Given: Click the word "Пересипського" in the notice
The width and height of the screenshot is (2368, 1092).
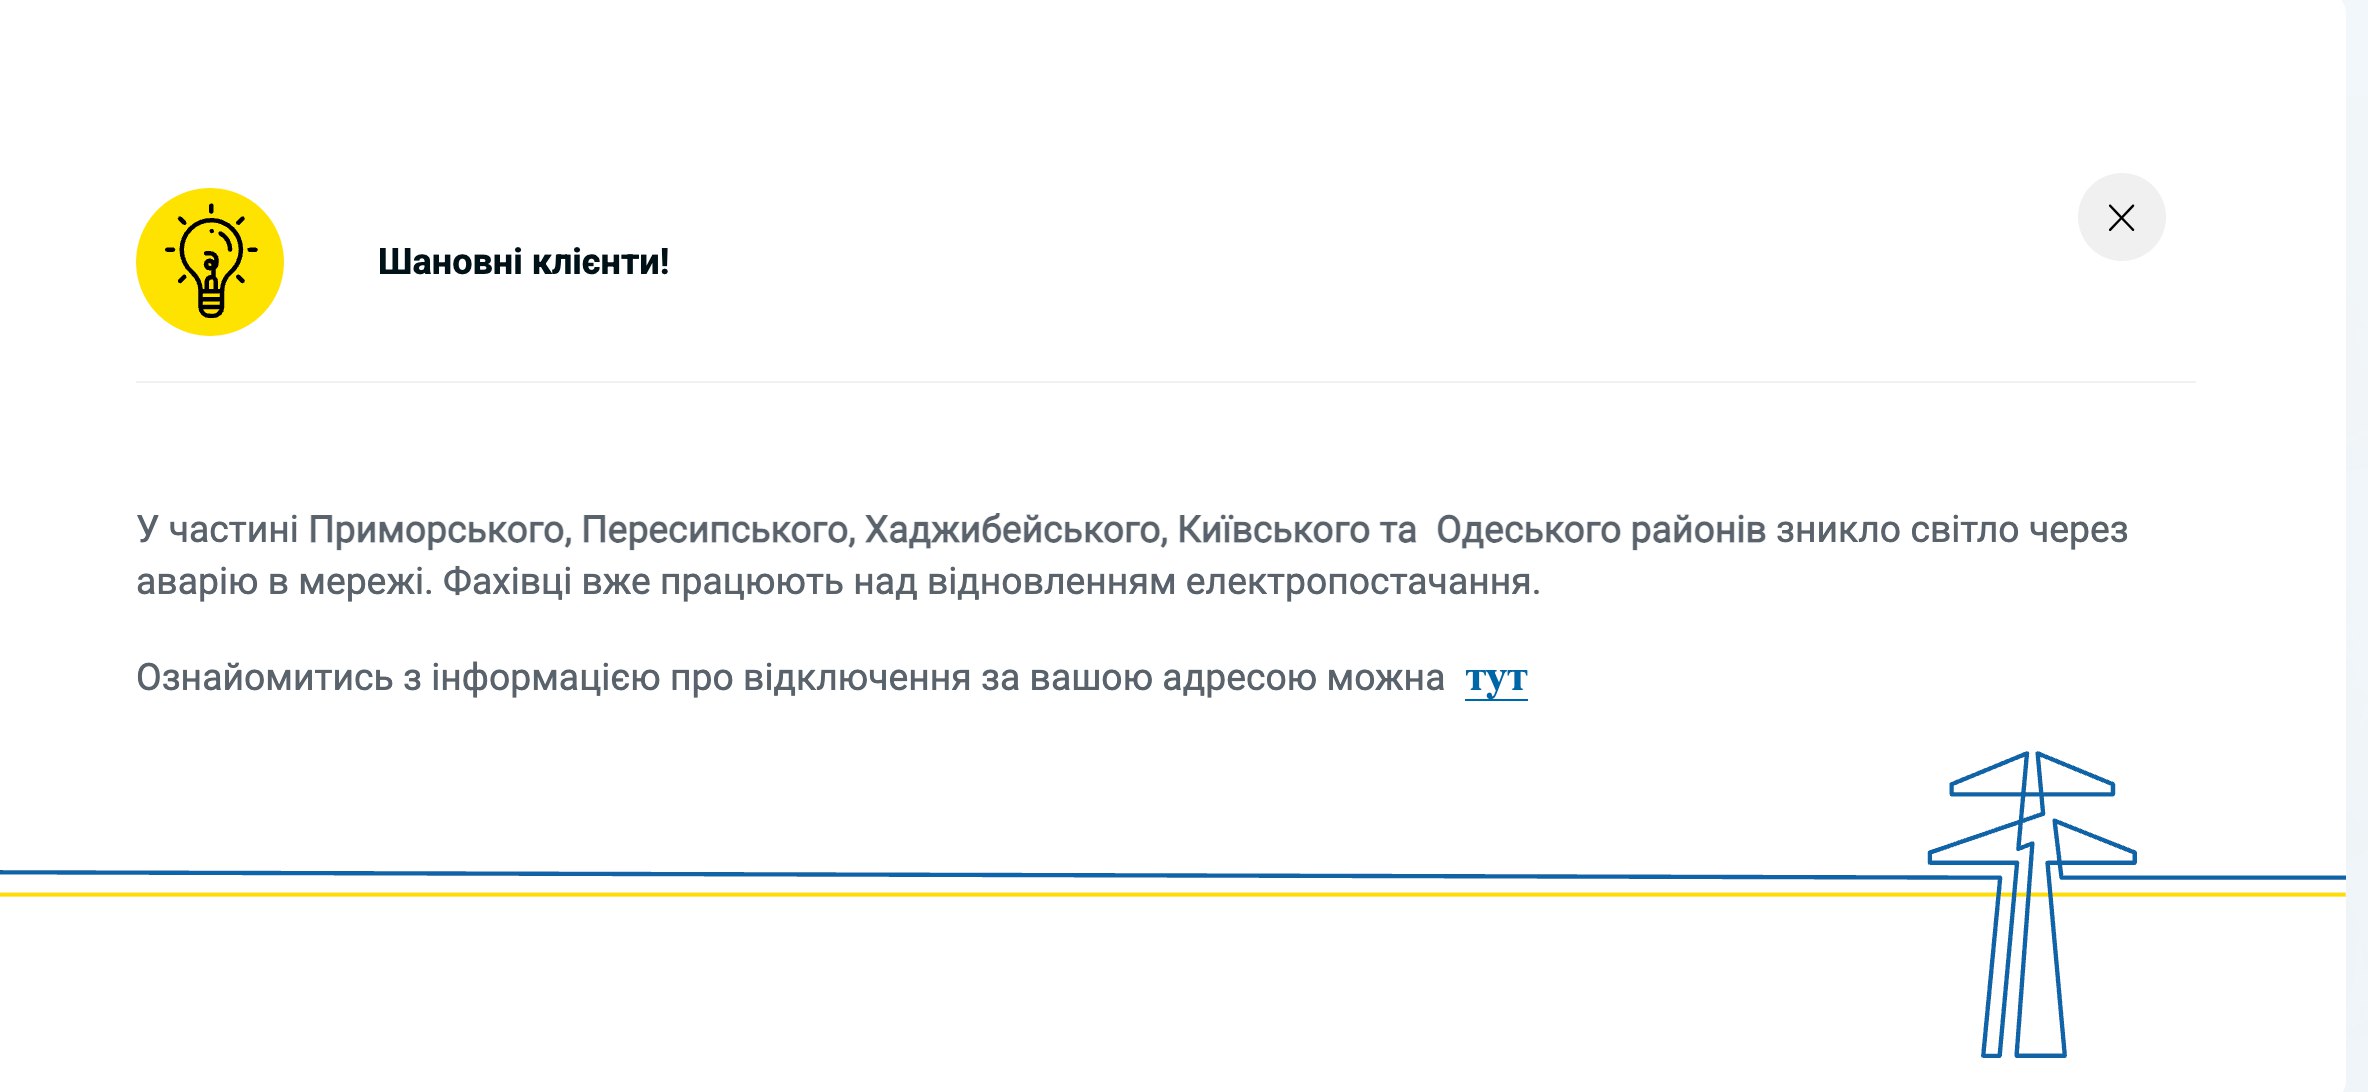Looking at the screenshot, I should click(x=718, y=530).
